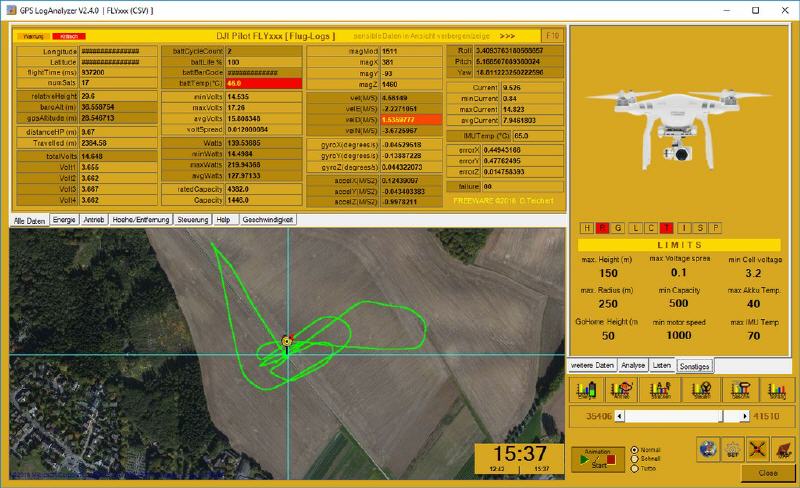Click the eagle MAP icon

[783, 449]
